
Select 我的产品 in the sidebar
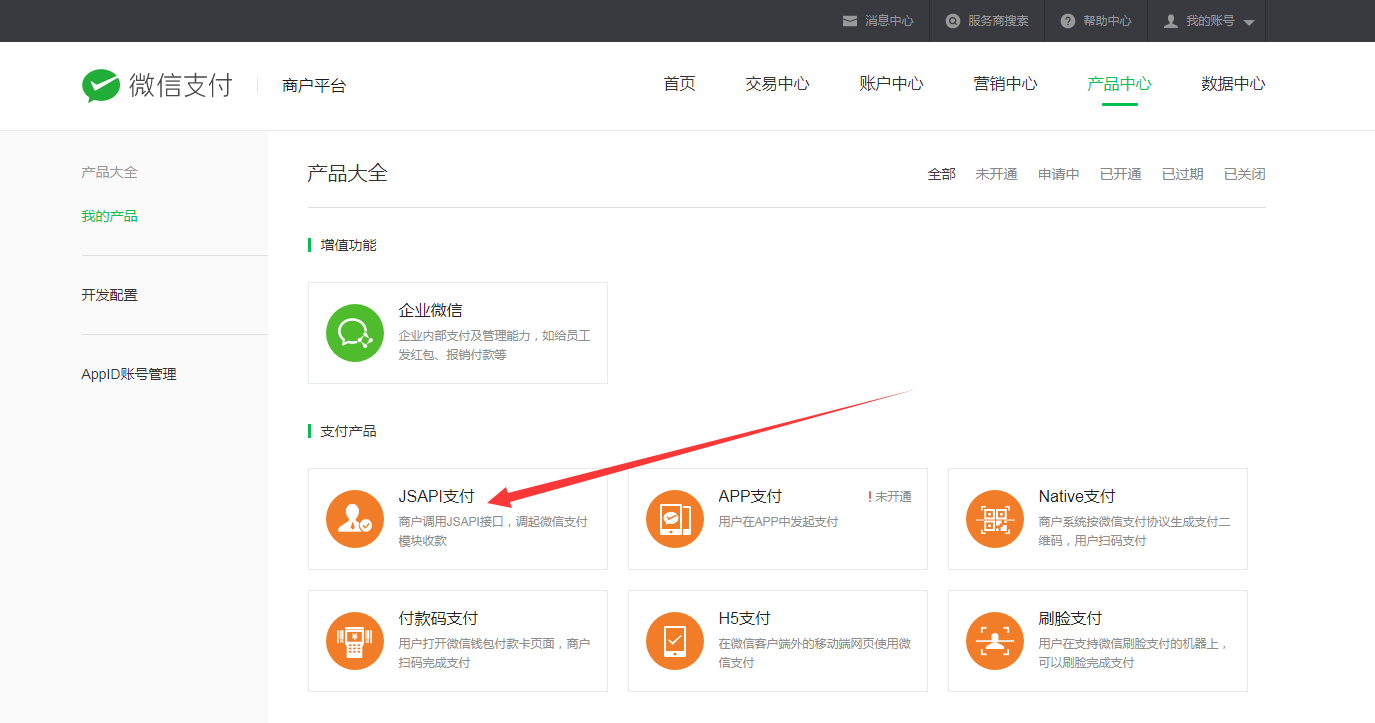point(109,216)
